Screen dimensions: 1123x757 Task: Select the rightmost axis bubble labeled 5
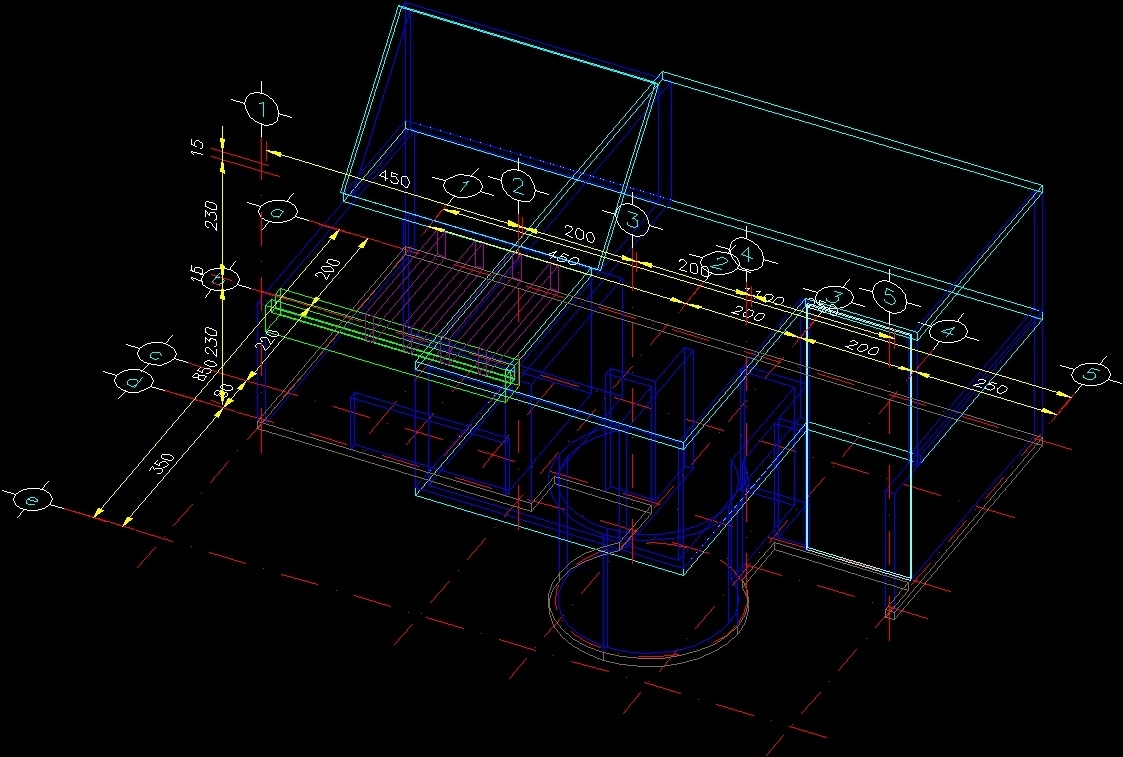click(1091, 373)
